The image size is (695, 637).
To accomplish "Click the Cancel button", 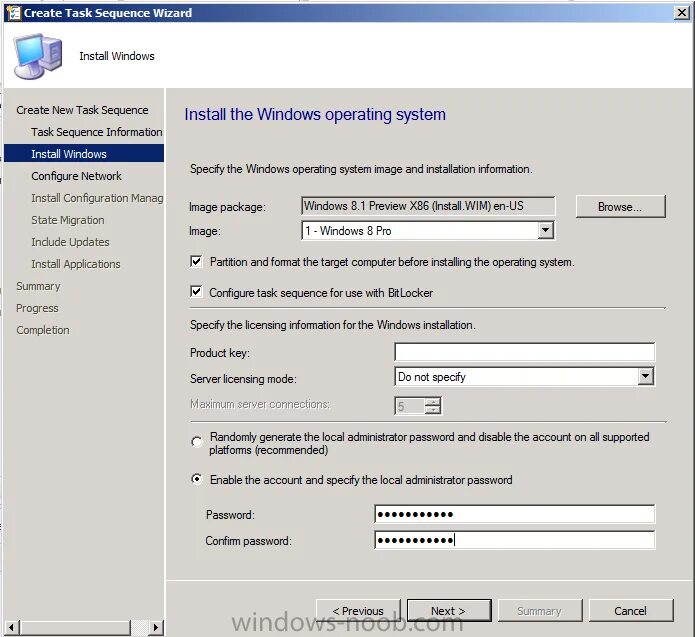I will point(631,611).
